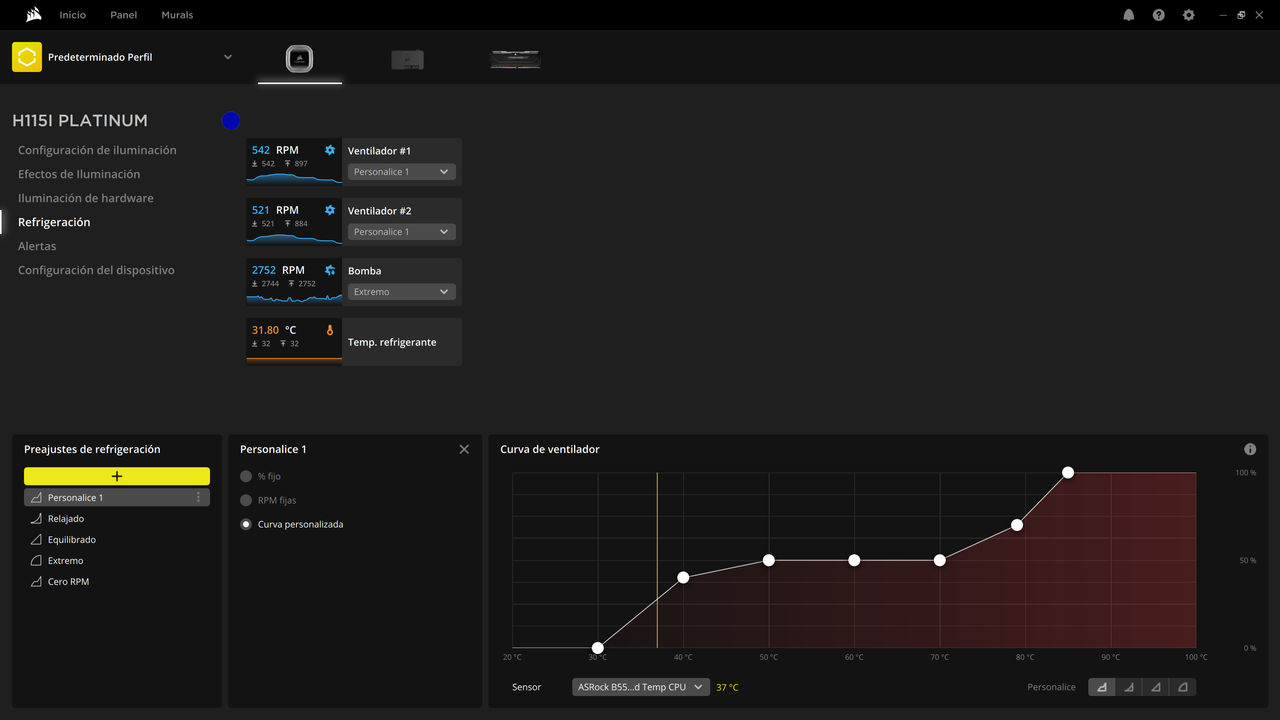Click the 50 °C curve point
This screenshot has height=720, width=1280.
click(x=769, y=560)
